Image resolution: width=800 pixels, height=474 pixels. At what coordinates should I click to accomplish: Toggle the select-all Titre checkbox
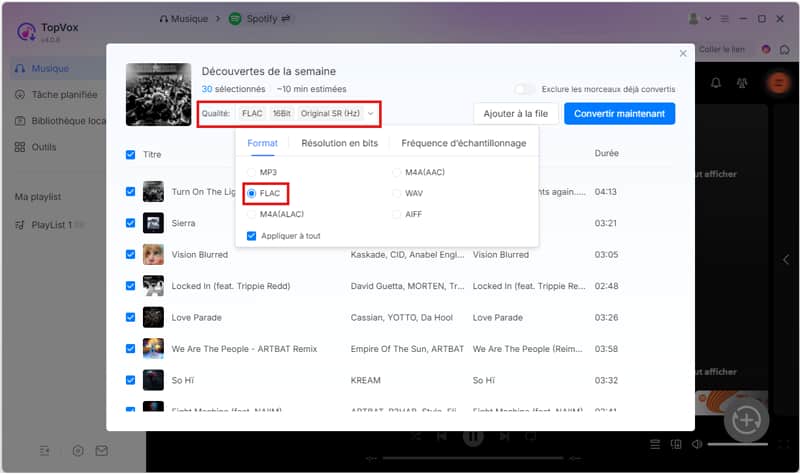click(x=131, y=155)
